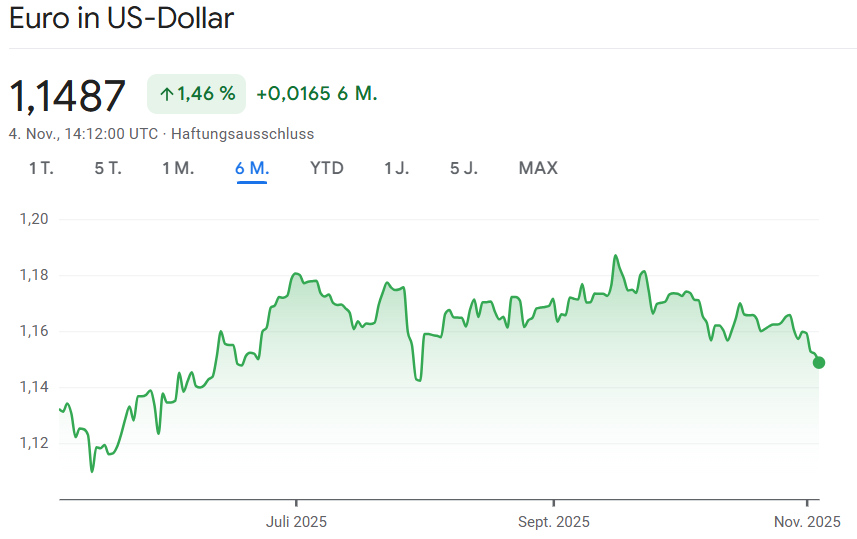Click the Nov. 2025 axis marker

[x=807, y=521]
